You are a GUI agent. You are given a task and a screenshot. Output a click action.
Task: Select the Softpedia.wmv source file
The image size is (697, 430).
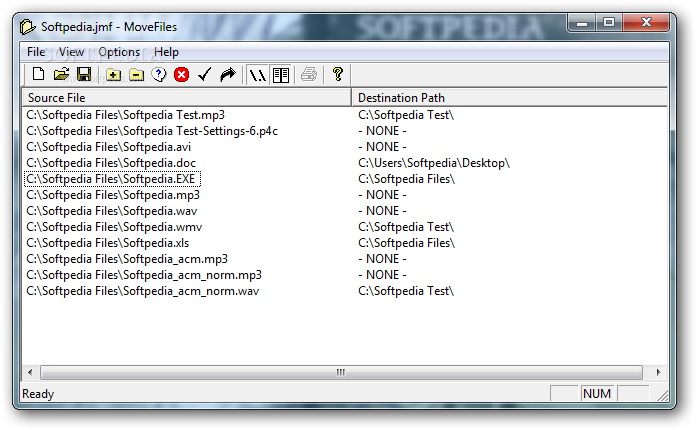click(114, 227)
